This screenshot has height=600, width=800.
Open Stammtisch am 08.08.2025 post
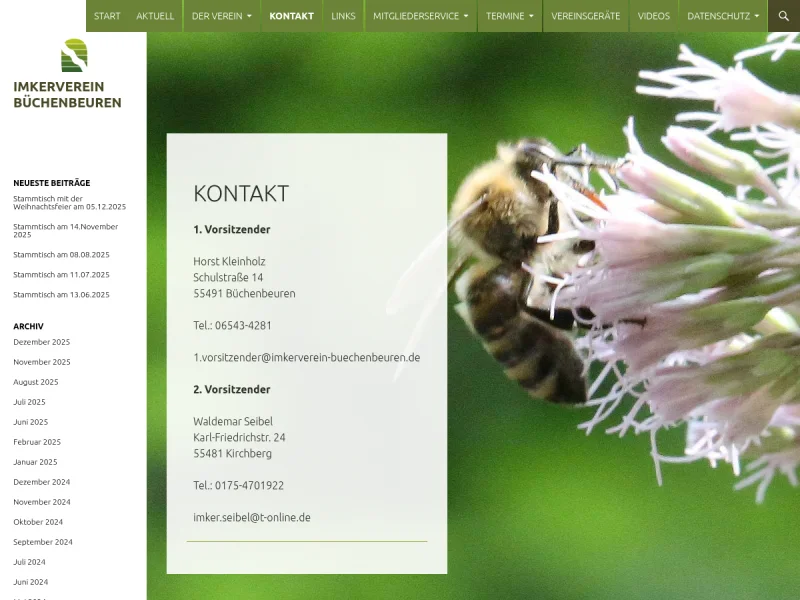61,254
